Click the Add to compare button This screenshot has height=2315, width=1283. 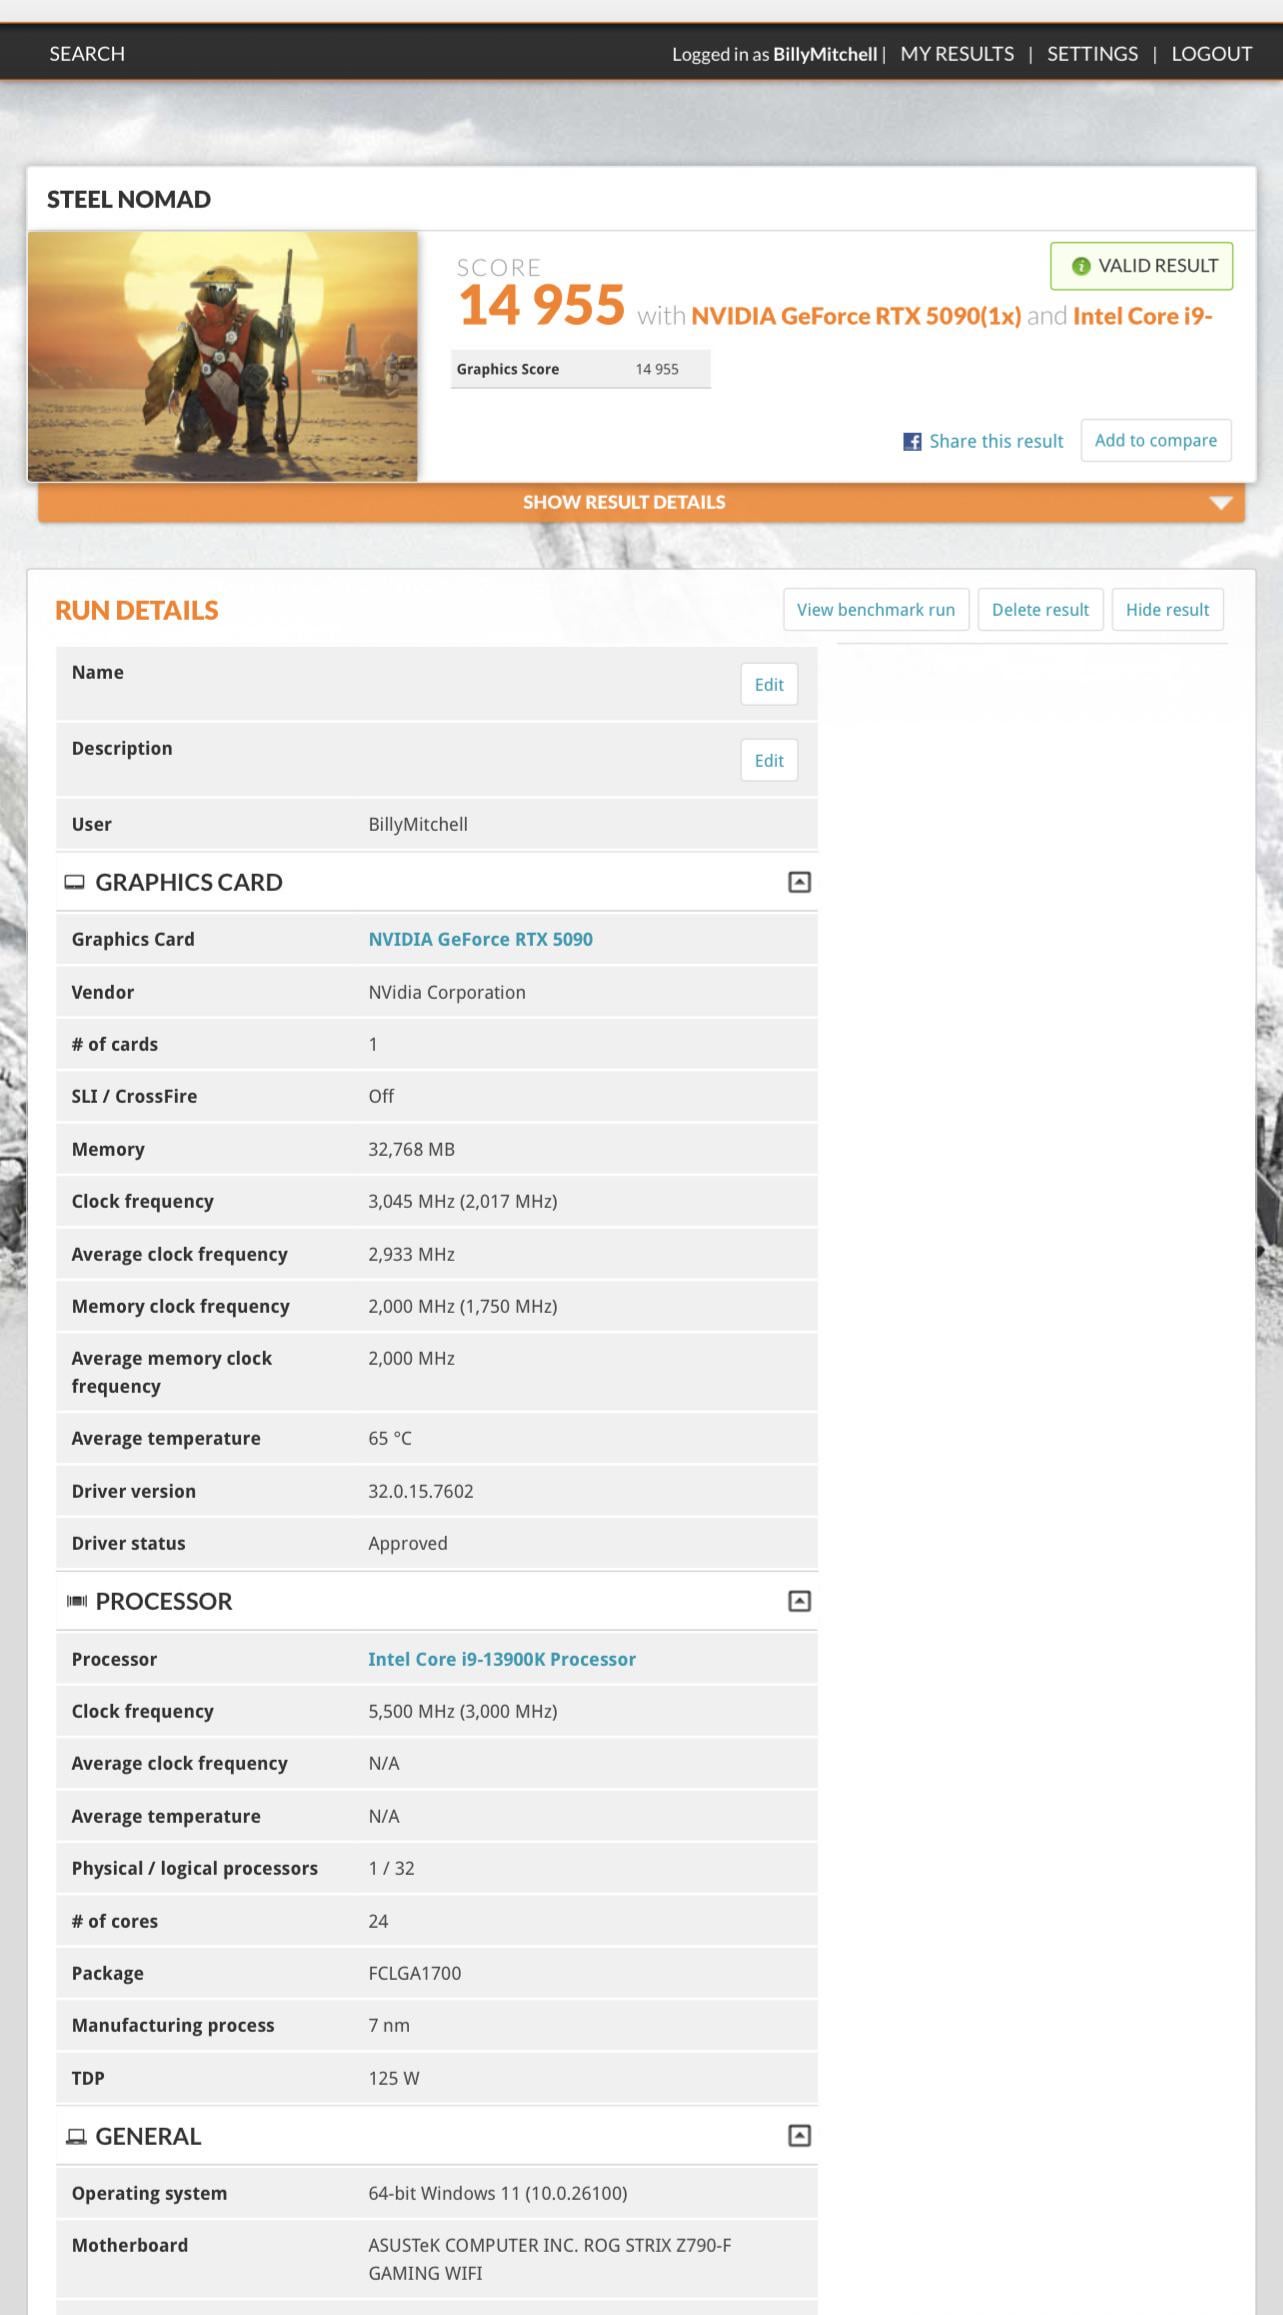click(1156, 441)
